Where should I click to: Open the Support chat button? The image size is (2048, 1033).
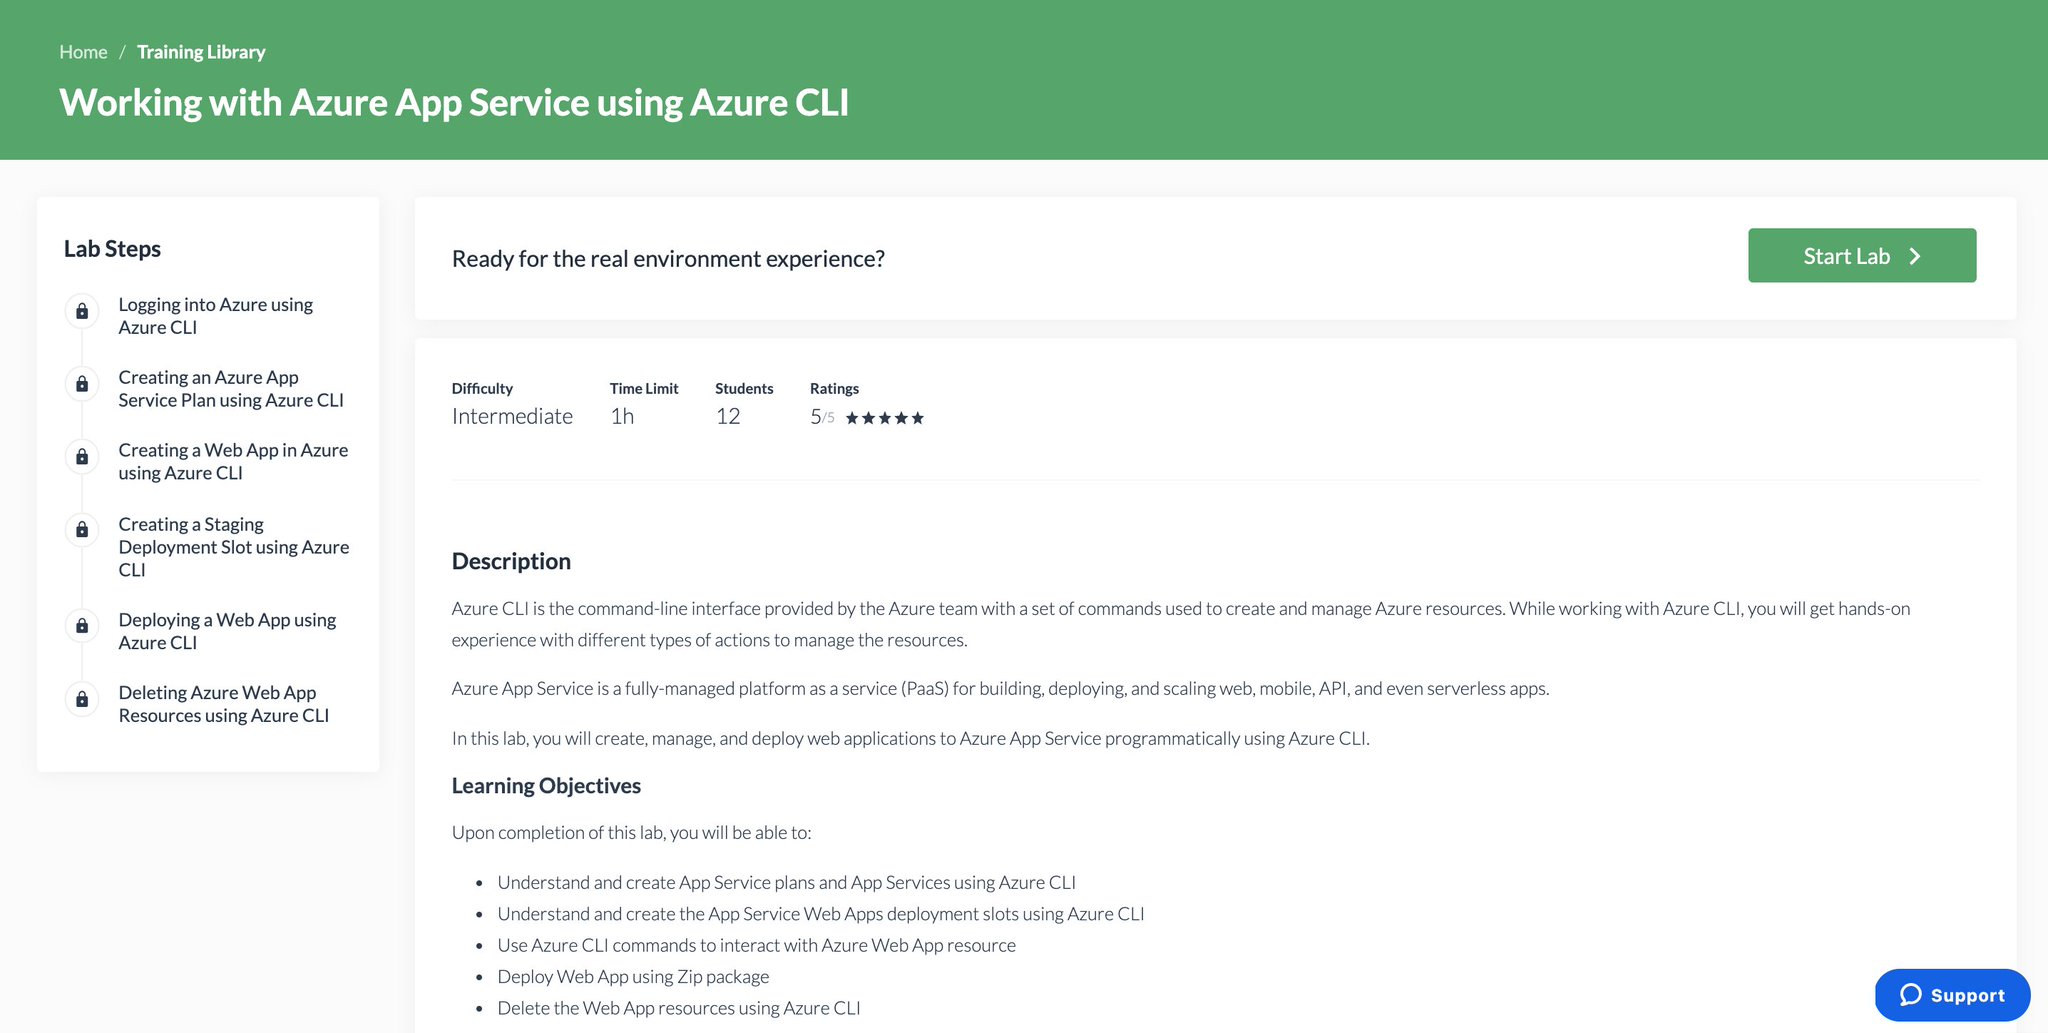click(1952, 995)
